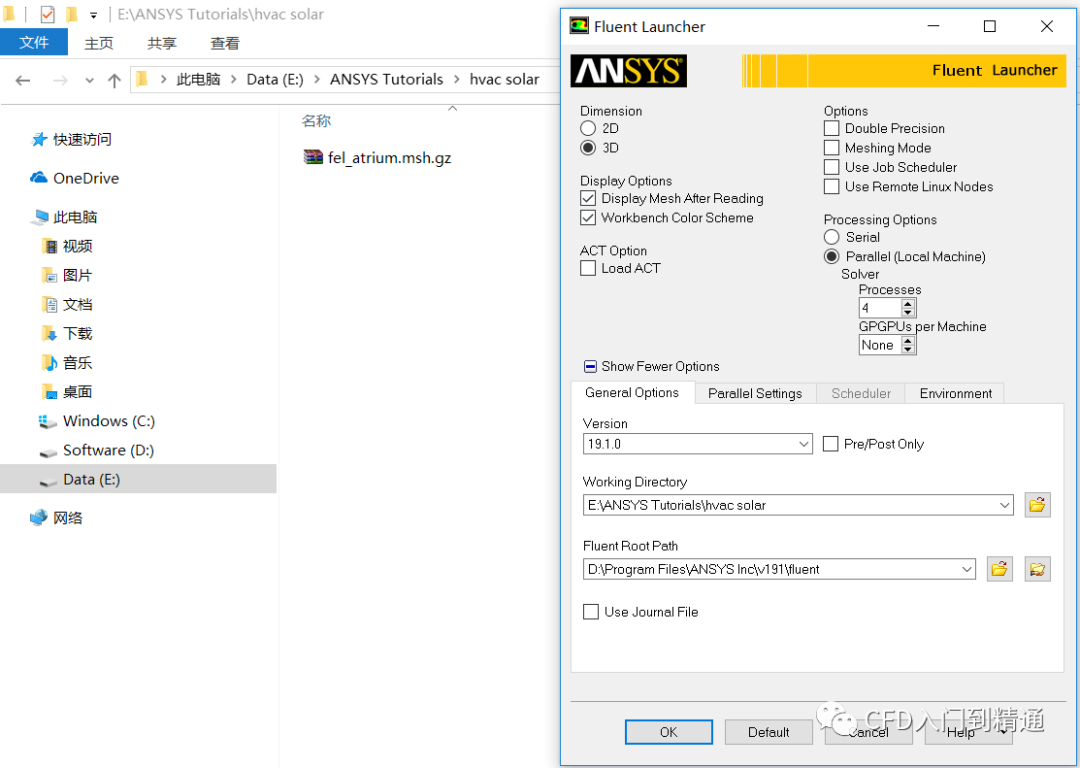Click Data (E:) in the address breadcrumb
The width and height of the screenshot is (1080, 768).
point(275,79)
